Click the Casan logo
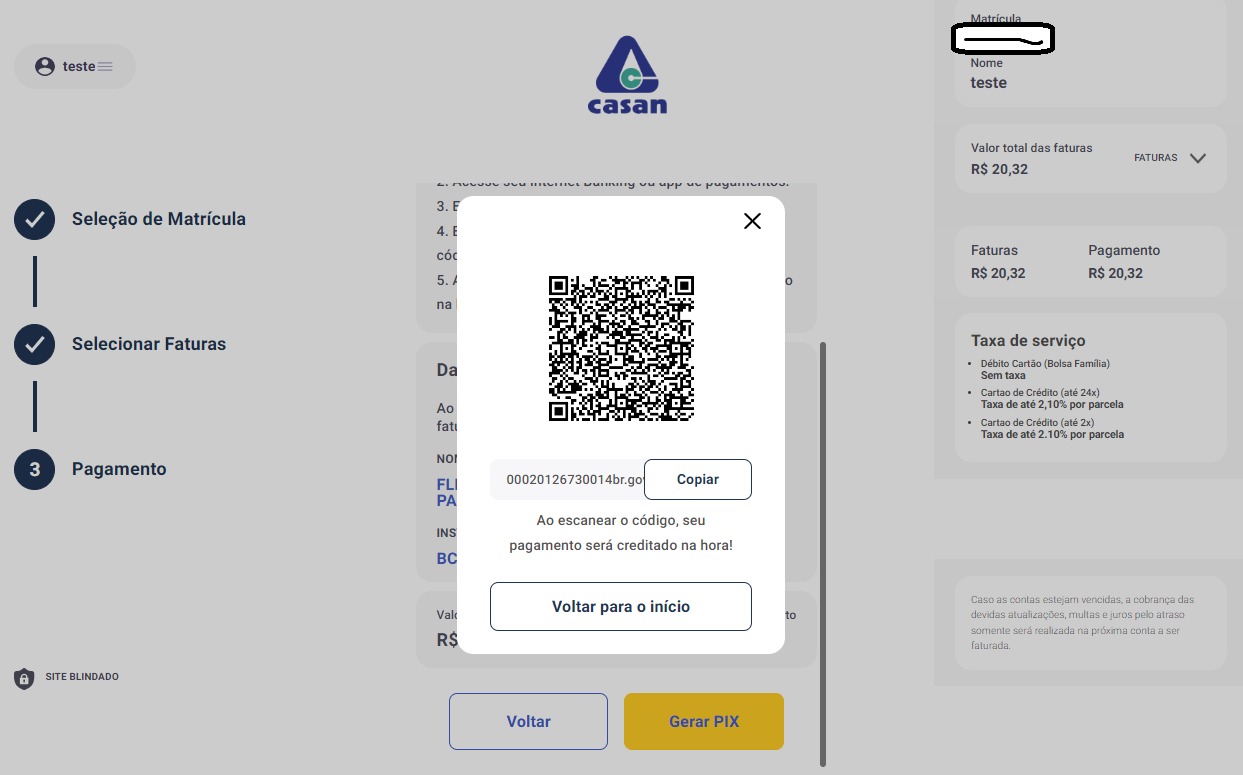Viewport: 1243px width, 775px height. point(627,75)
